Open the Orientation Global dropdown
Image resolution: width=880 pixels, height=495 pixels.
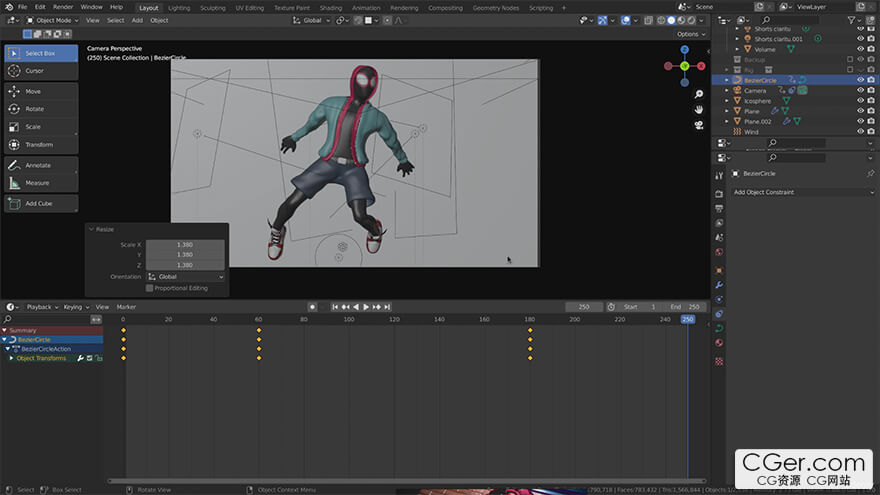185,277
